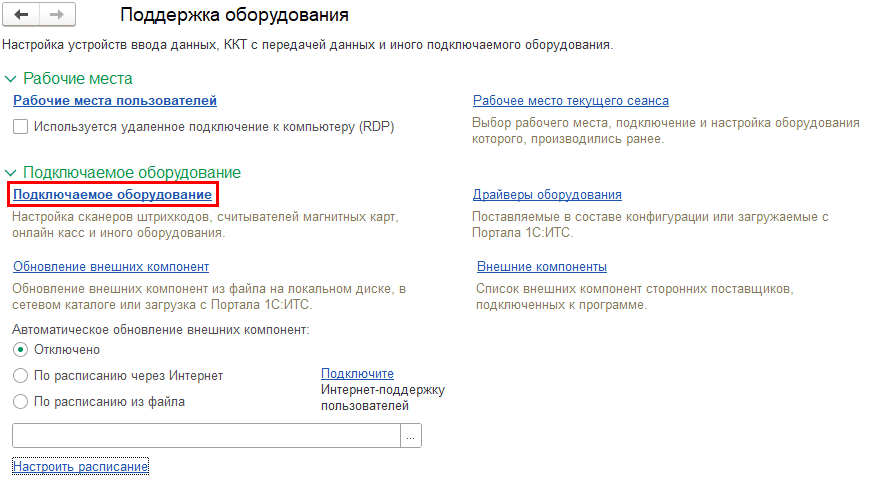871x483 pixels.
Task: Select the Отключено radio option
Action: click(20, 349)
